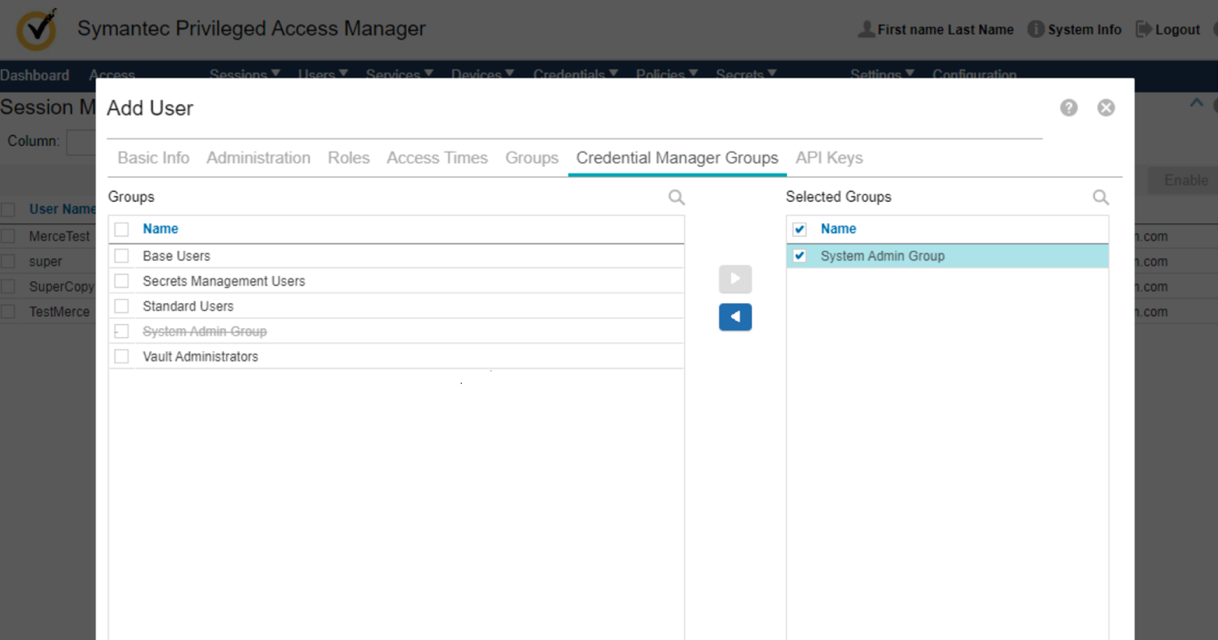Tick the Vault Administrators checkbox
The image size is (1218, 640).
pyautogui.click(x=122, y=357)
